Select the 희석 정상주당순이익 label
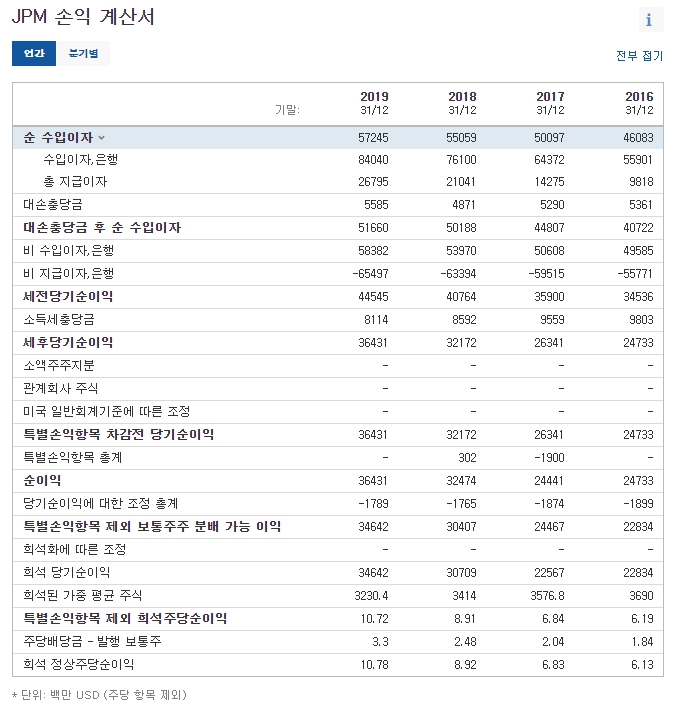The image size is (674, 710). click(x=79, y=664)
